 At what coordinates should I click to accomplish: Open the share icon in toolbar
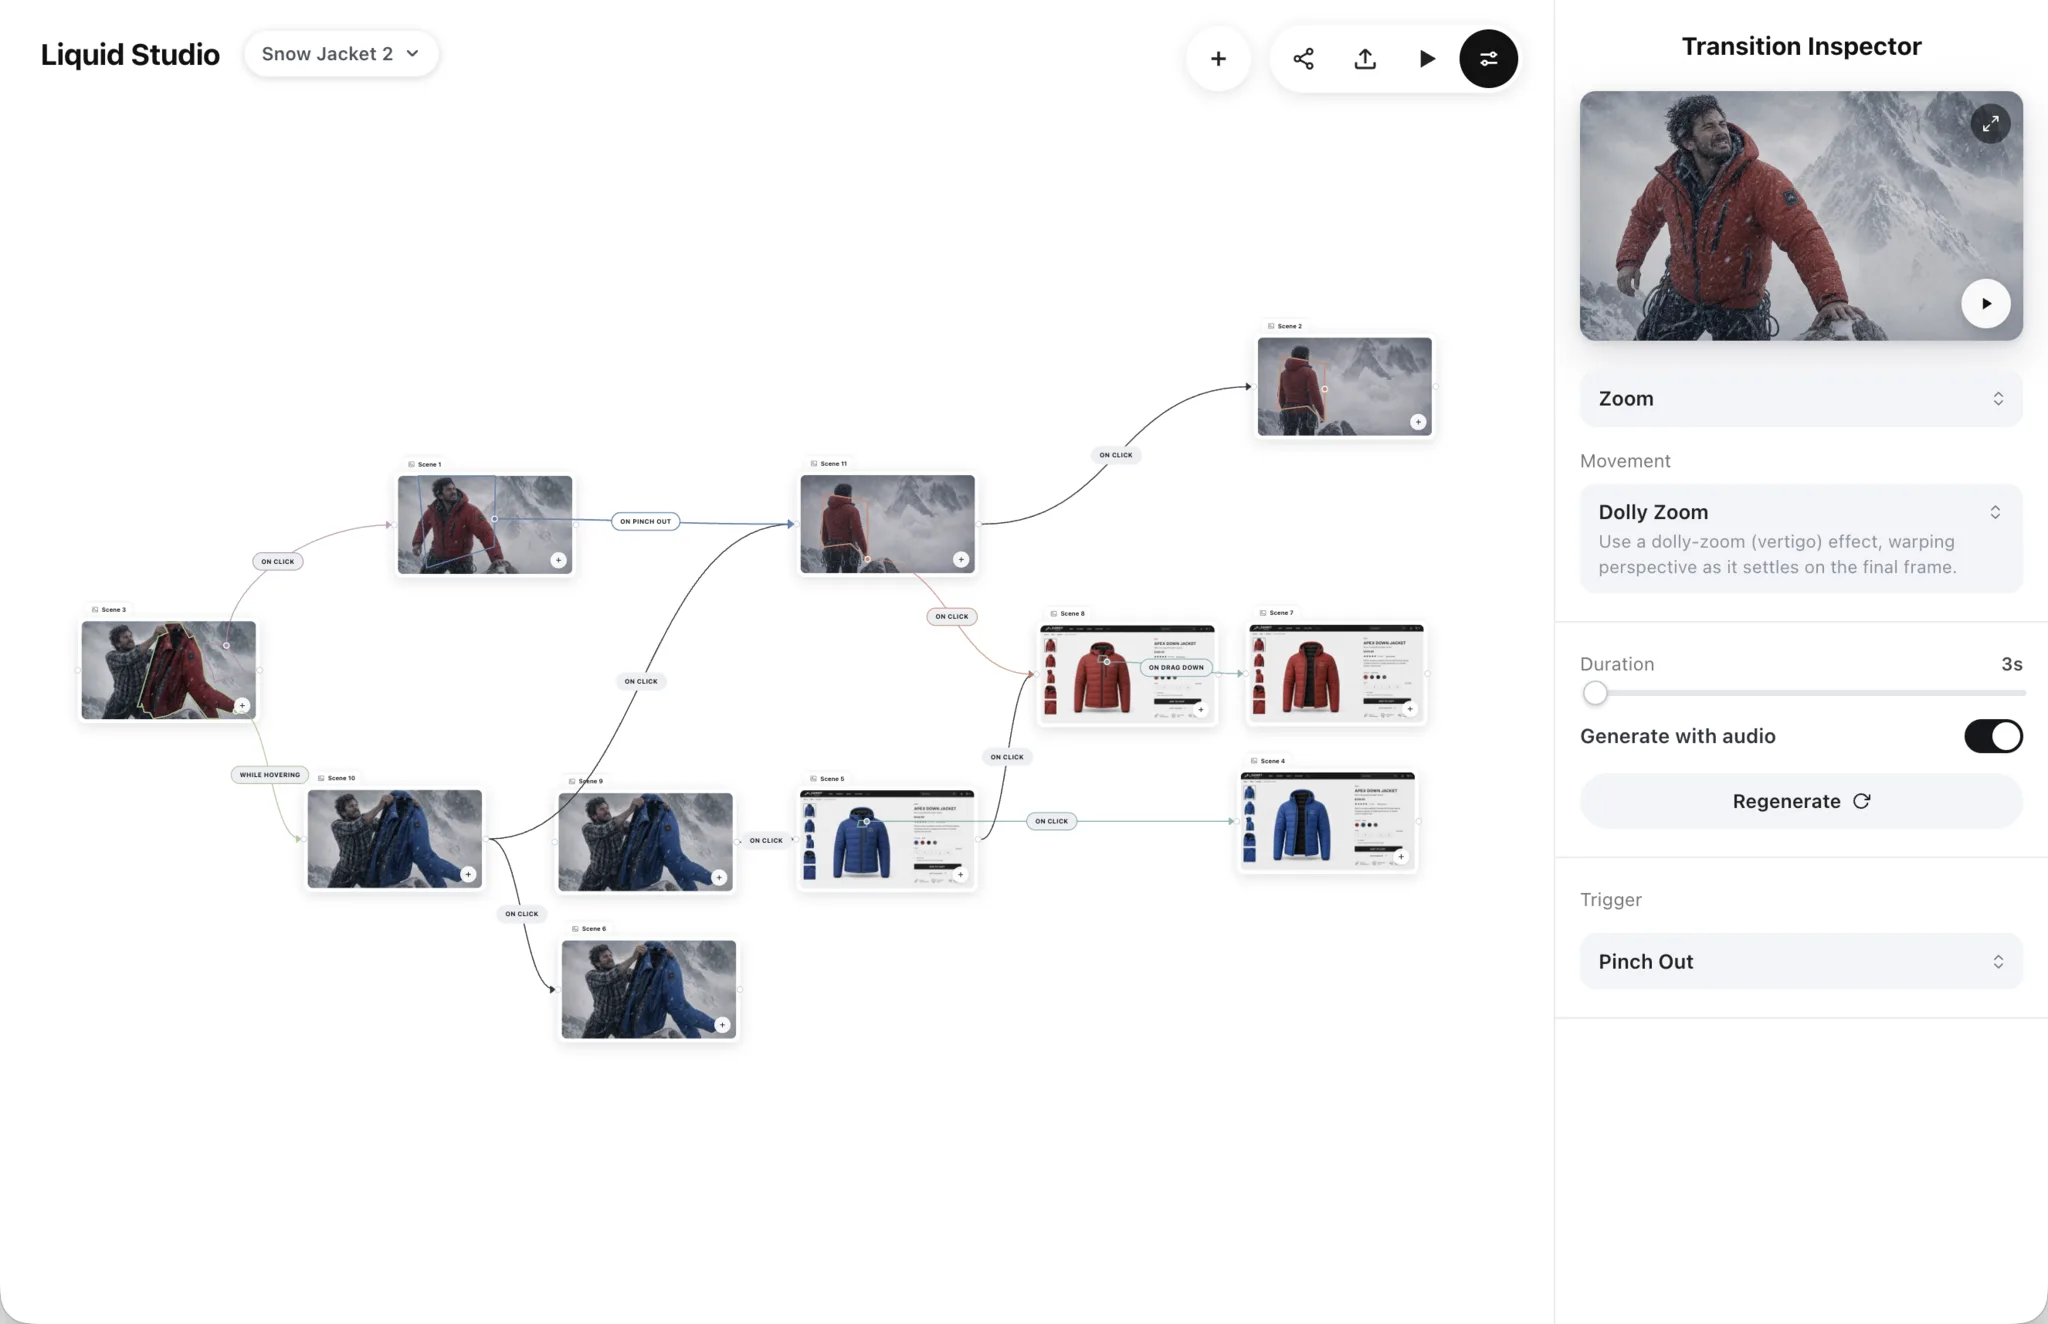click(1303, 59)
